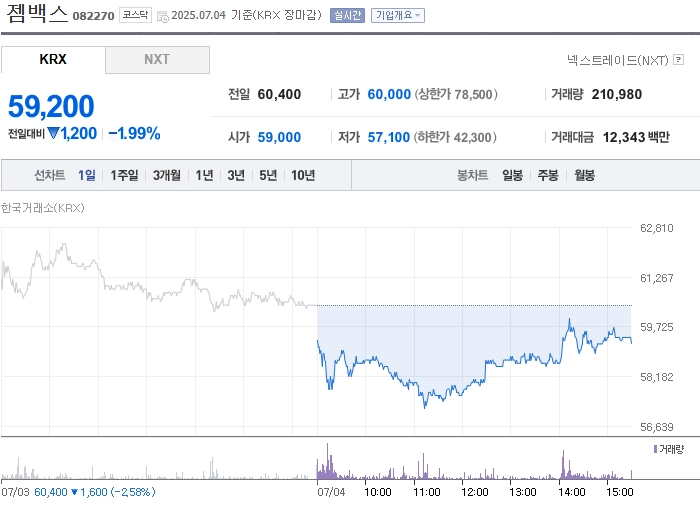Click the lower limit price 42,300

click(x=472, y=137)
